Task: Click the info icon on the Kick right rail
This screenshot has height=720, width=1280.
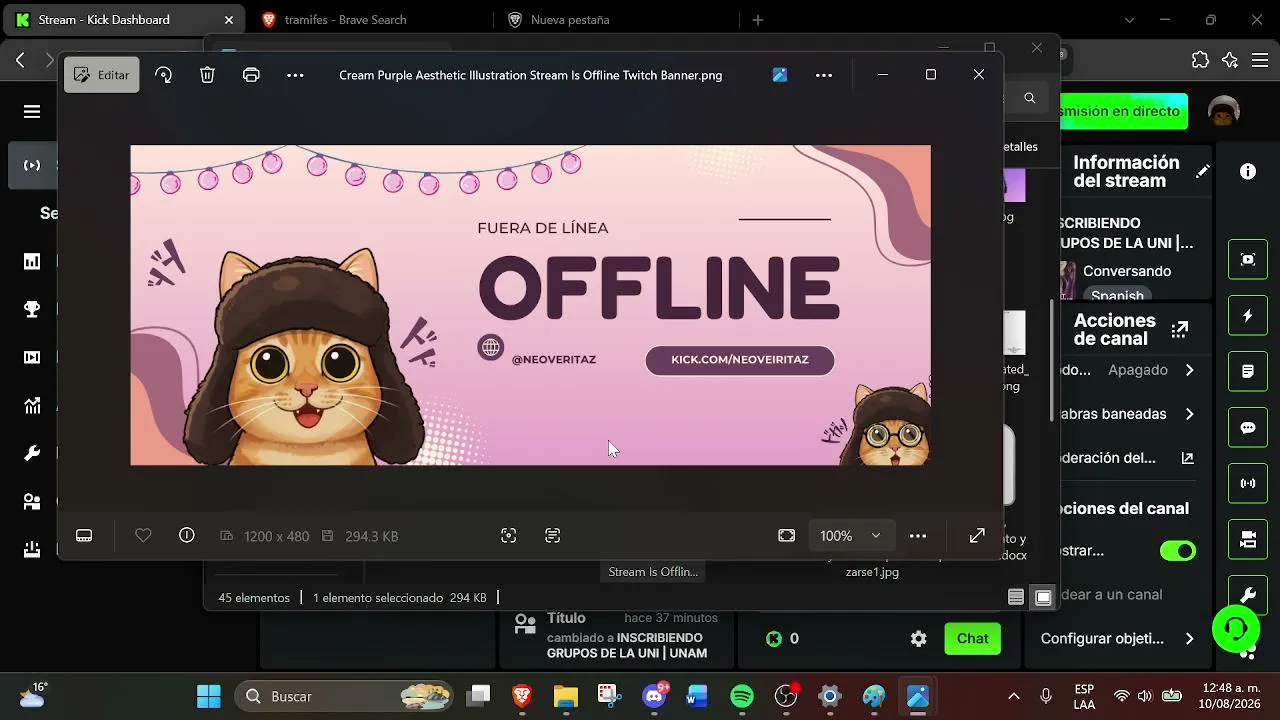Action: [x=1248, y=171]
